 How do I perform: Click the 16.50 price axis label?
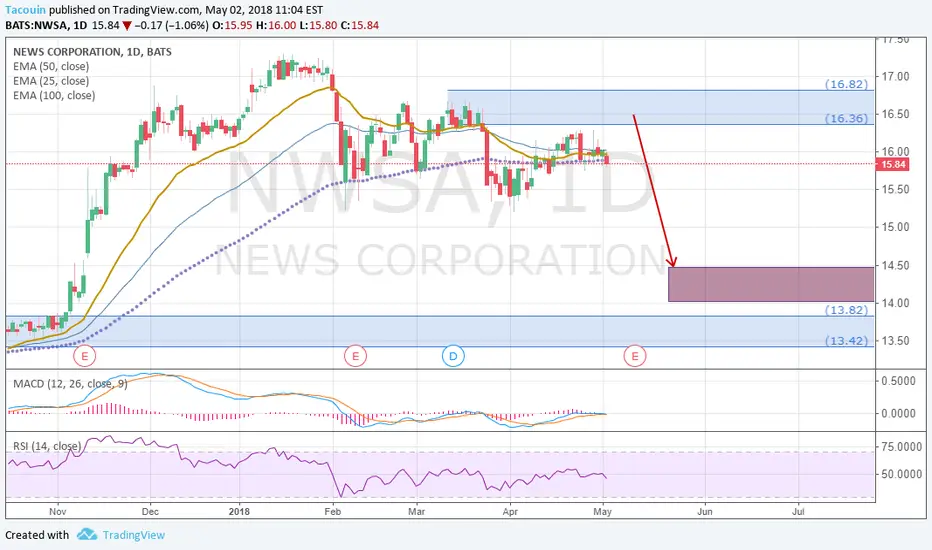[x=895, y=114]
